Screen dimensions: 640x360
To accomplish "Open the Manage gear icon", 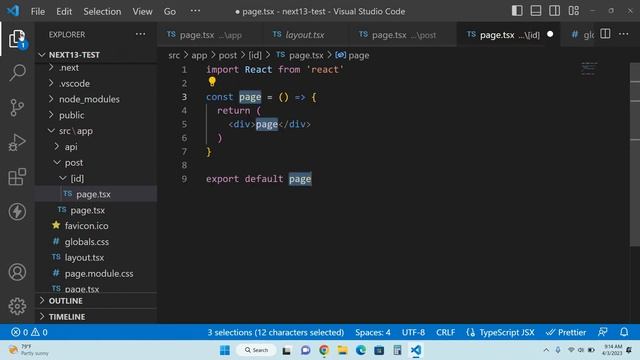I will [17, 306].
